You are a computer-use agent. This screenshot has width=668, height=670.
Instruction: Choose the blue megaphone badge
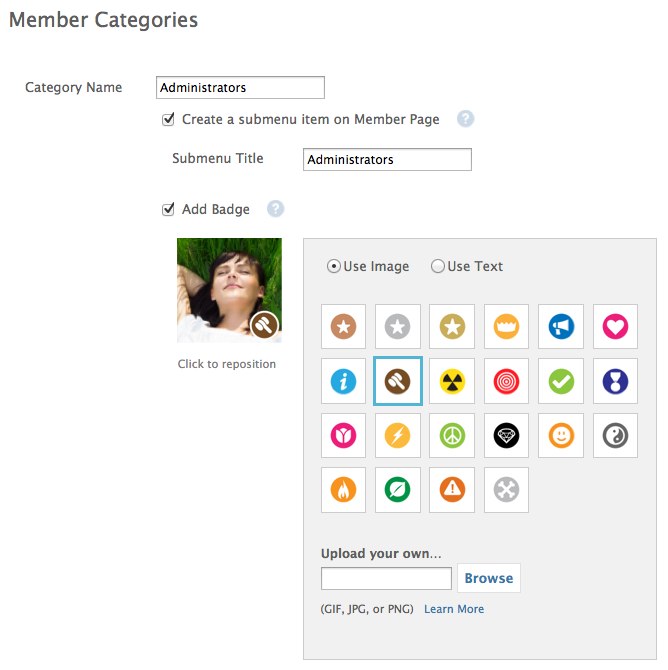(561, 326)
